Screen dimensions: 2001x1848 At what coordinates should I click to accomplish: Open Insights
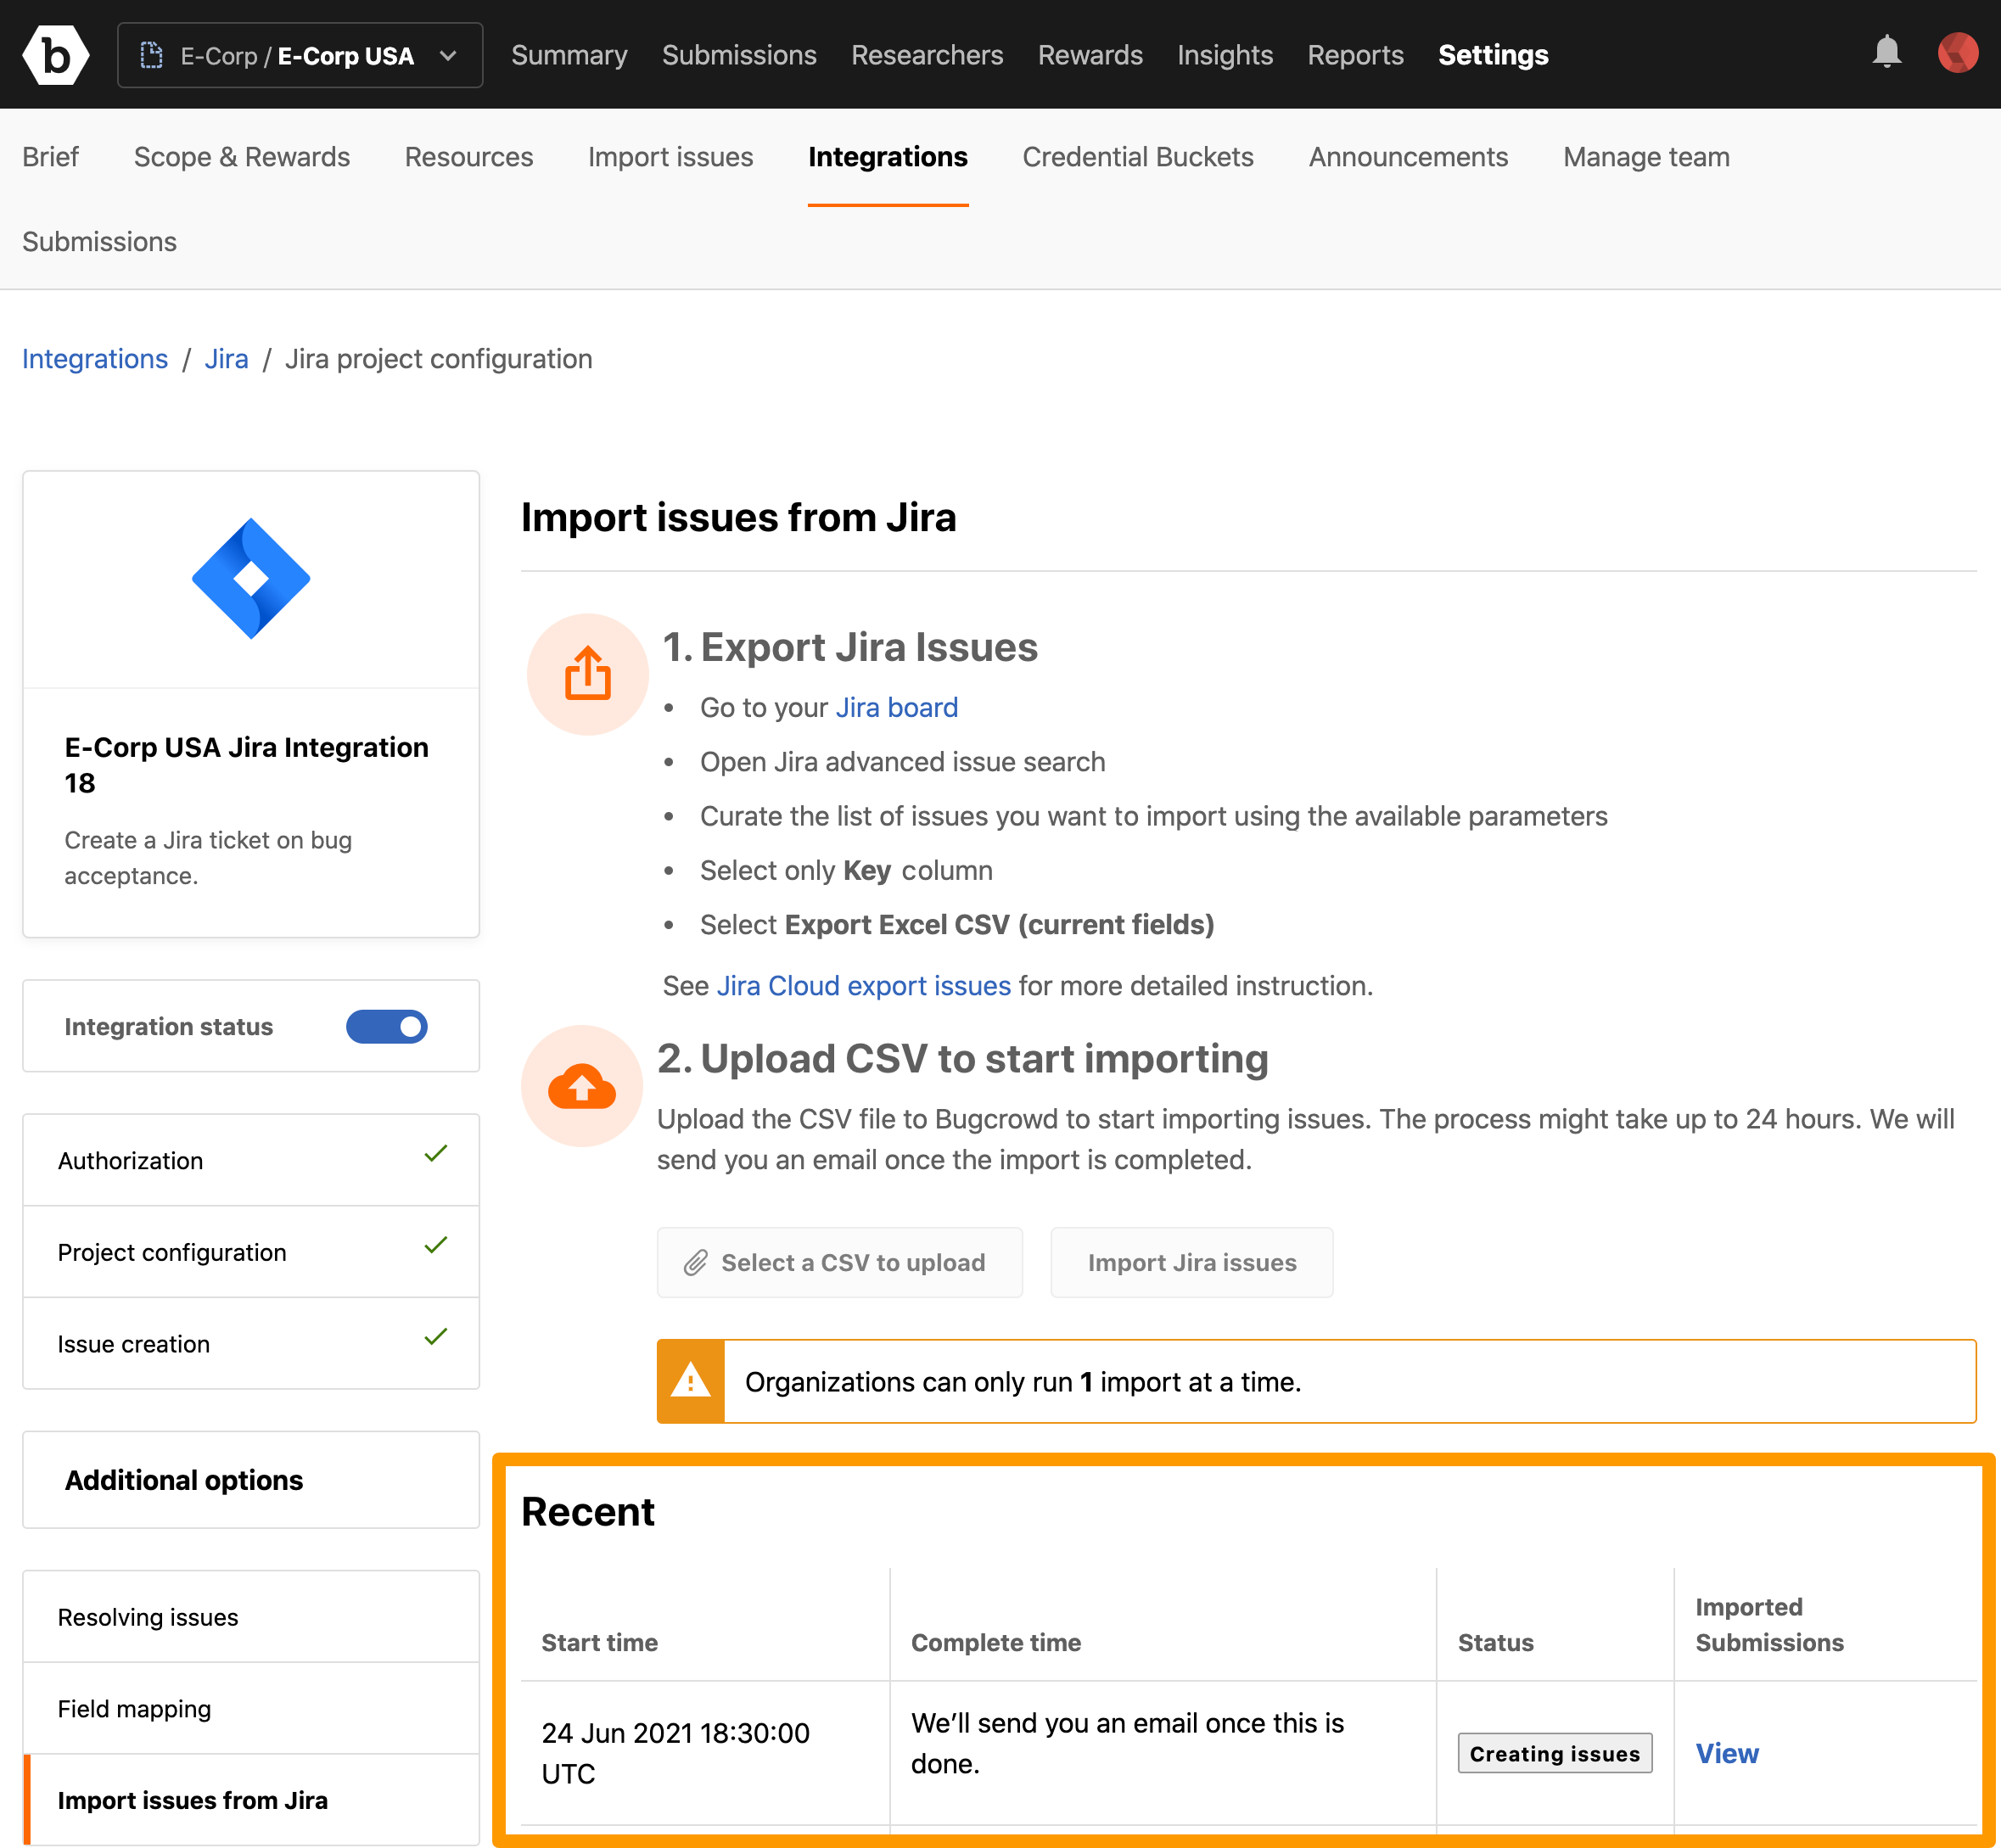1225,55
